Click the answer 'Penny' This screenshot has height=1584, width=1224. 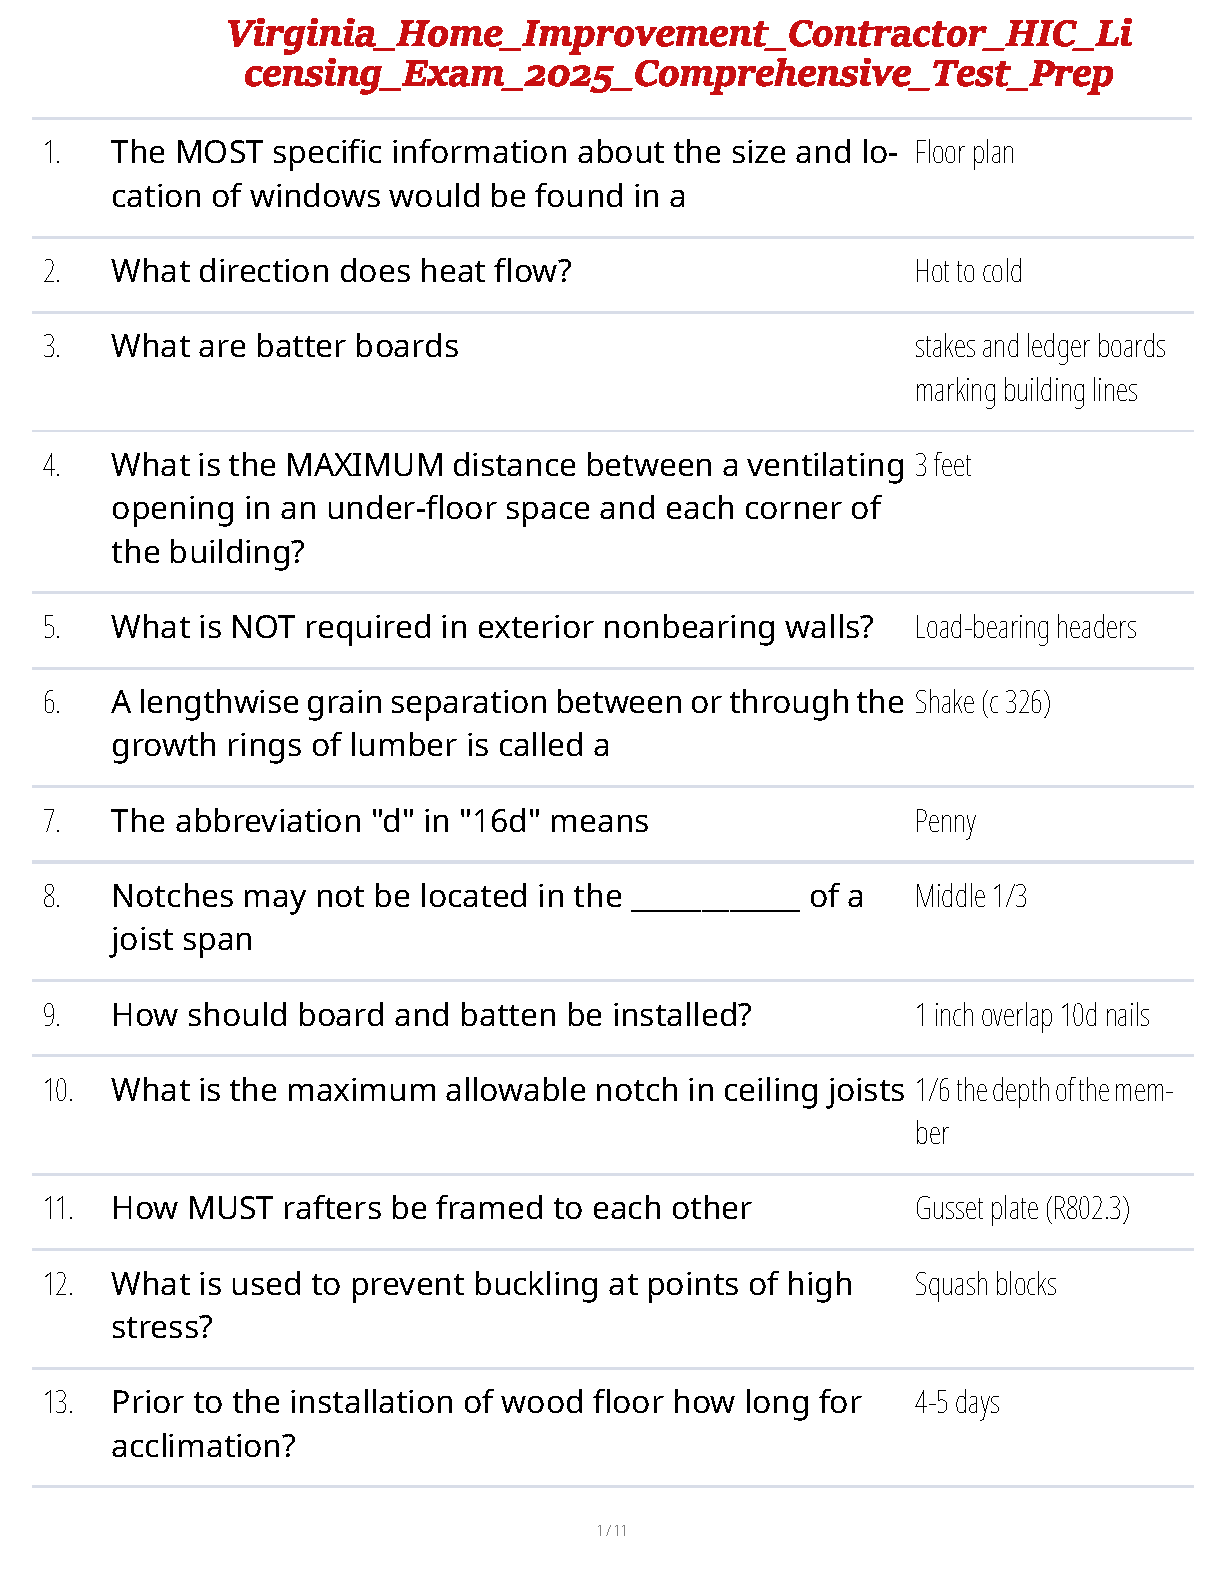[945, 822]
